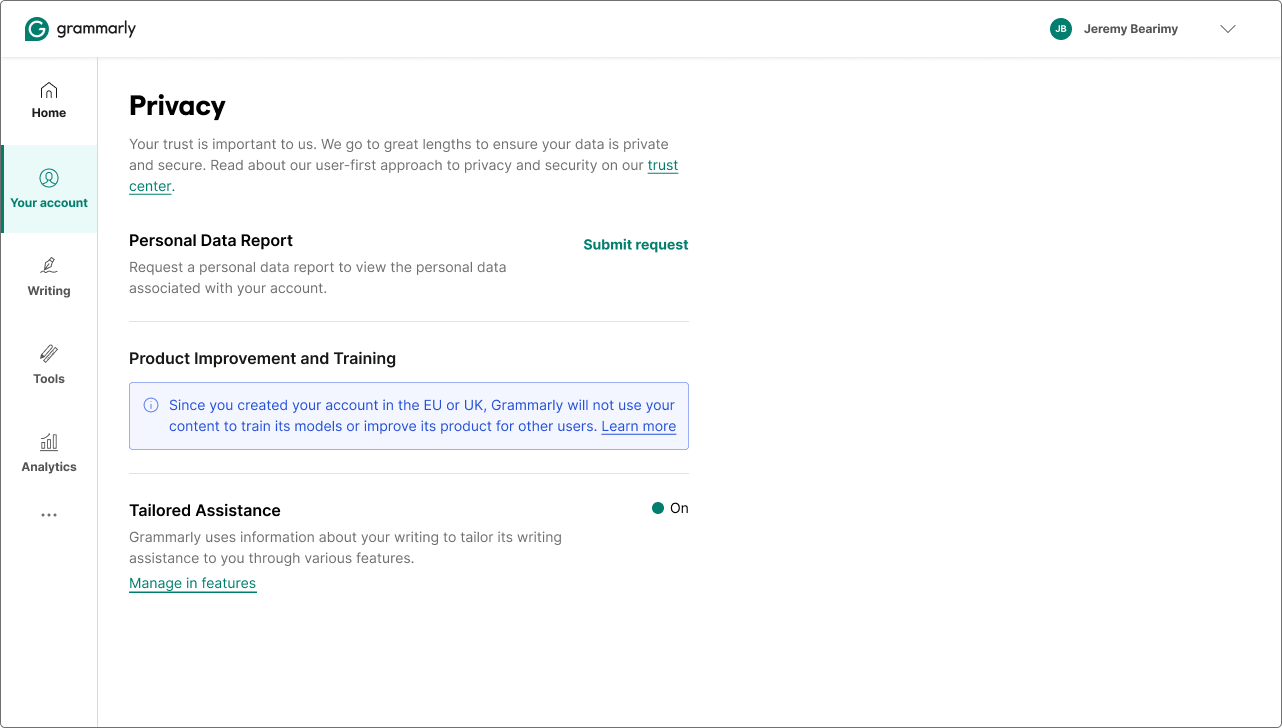Click the JB avatar badge
The image size is (1282, 728).
tap(1060, 29)
